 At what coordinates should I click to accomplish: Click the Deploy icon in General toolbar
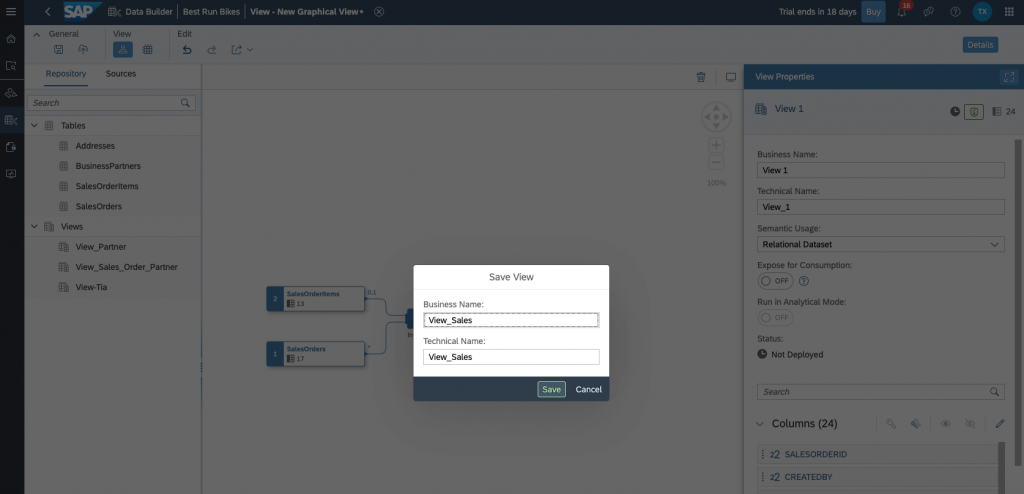point(83,50)
